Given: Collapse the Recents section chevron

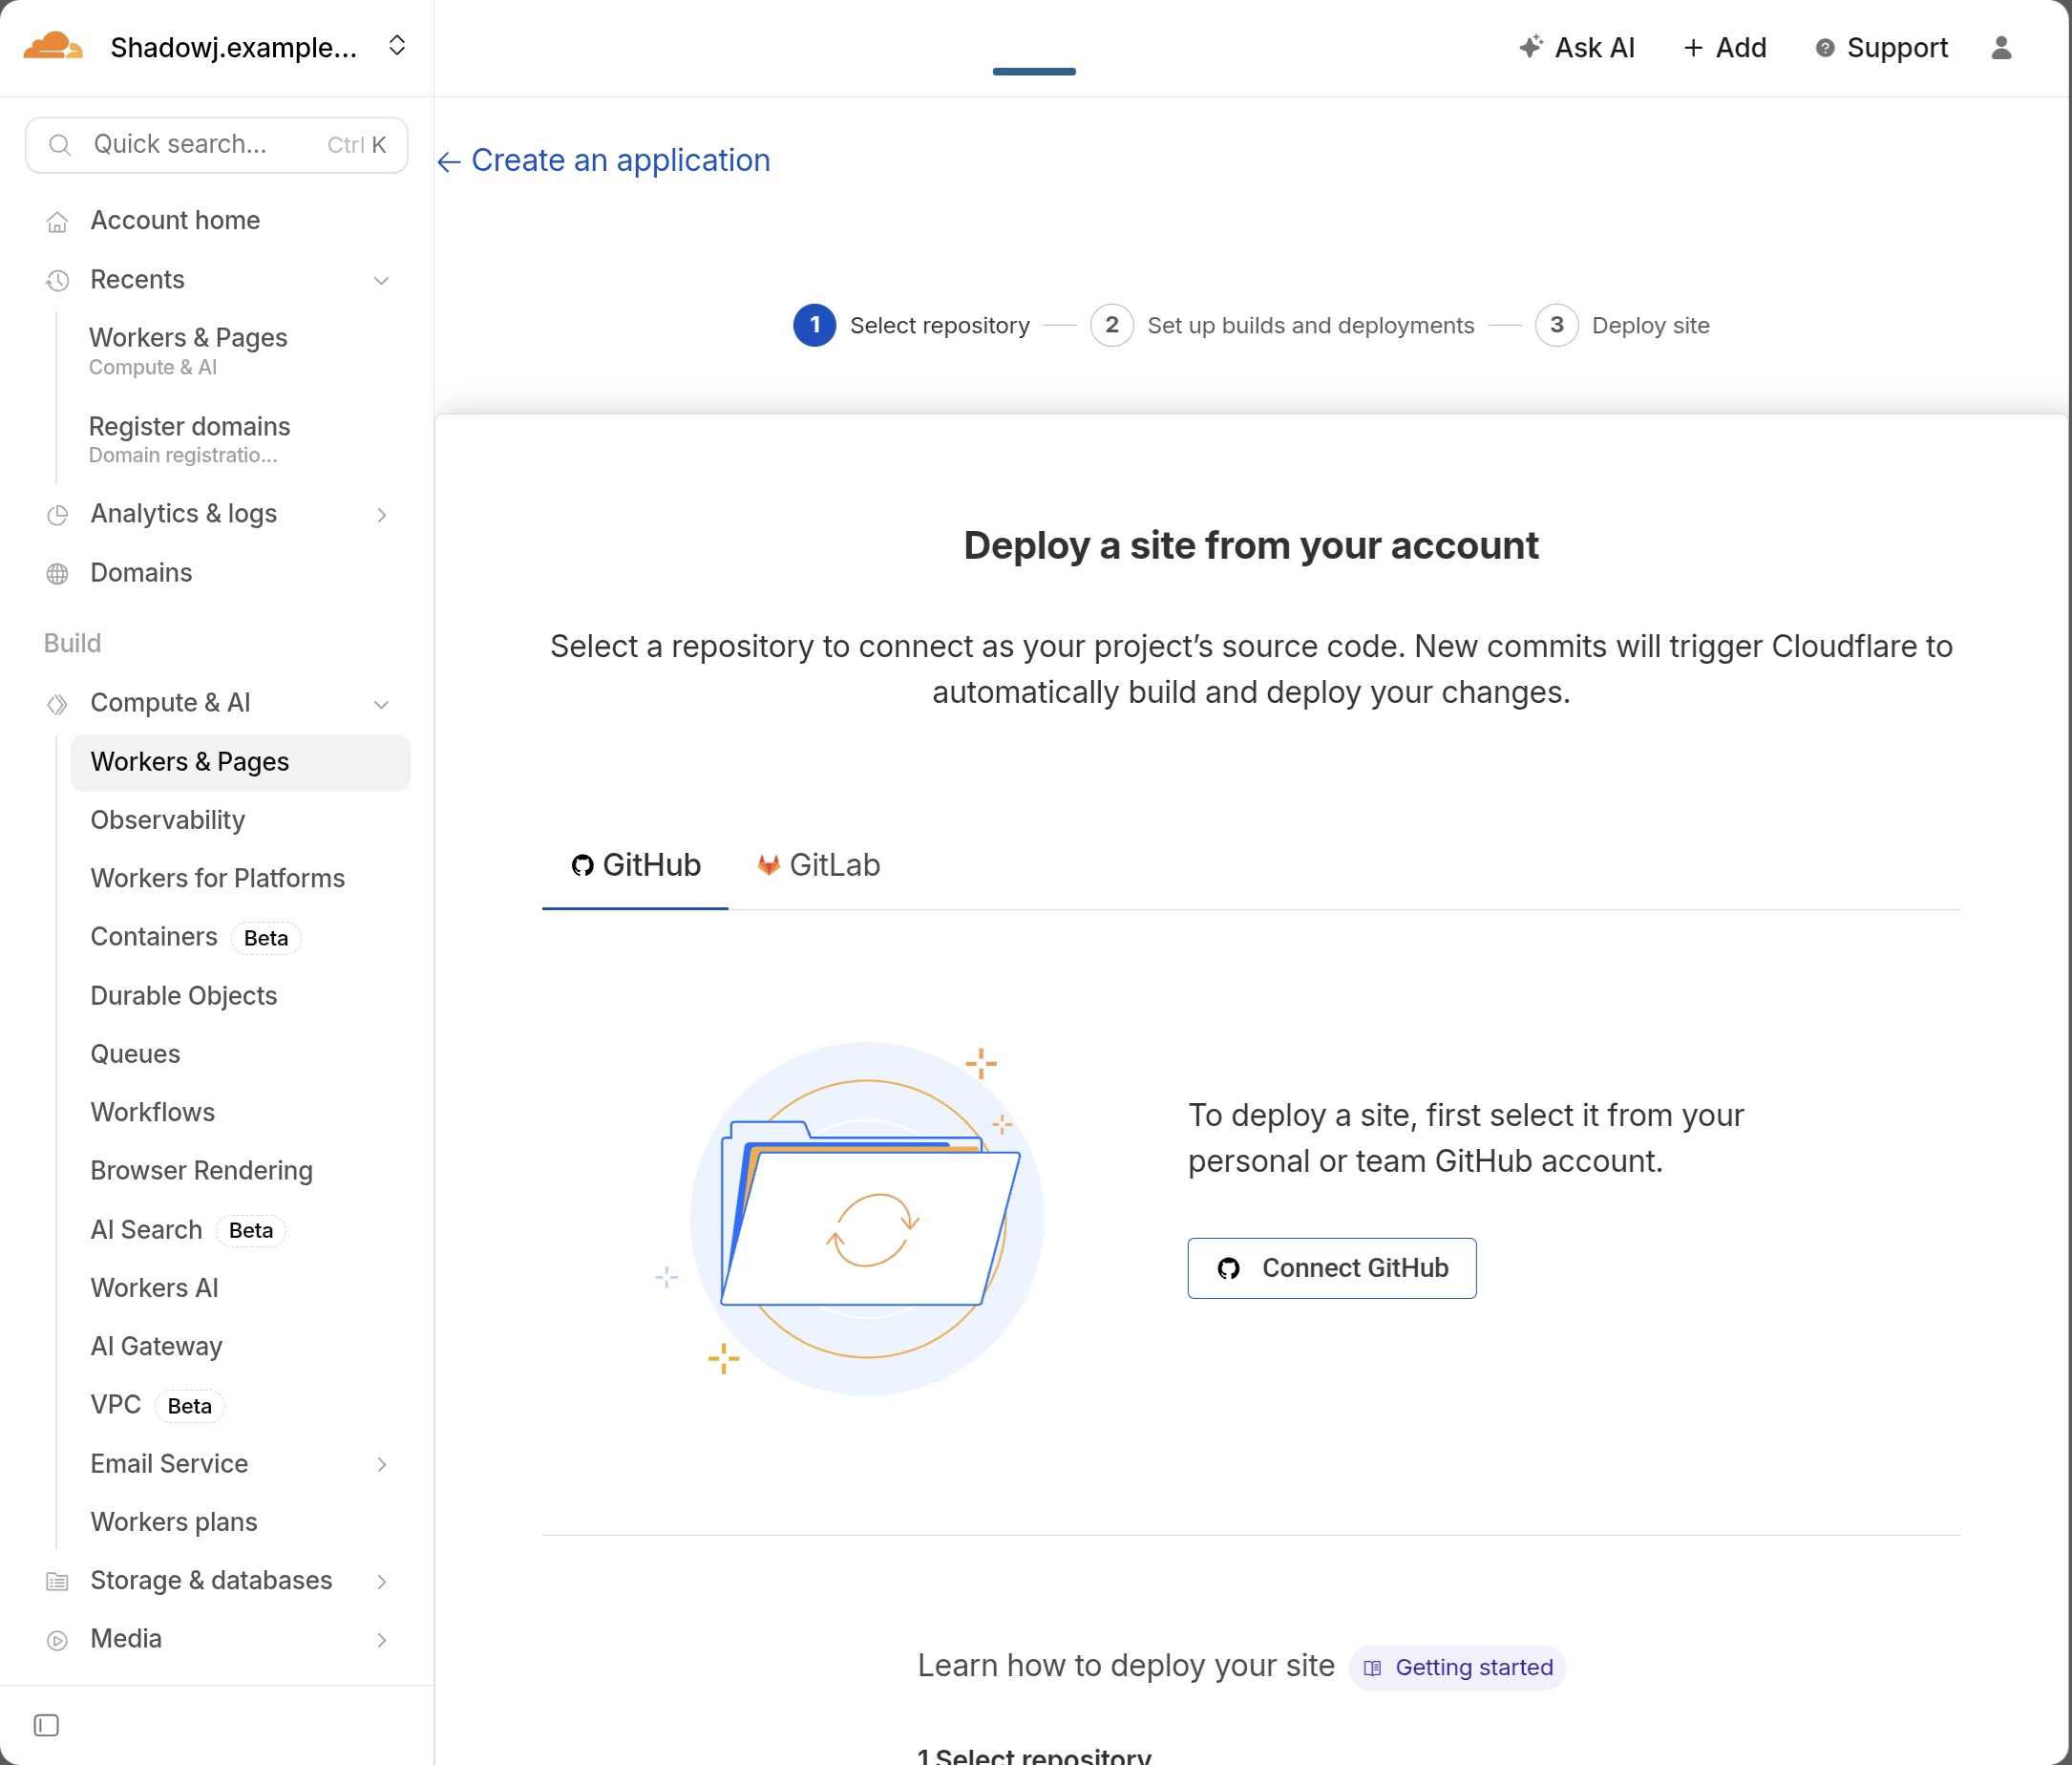Looking at the screenshot, I should coord(381,280).
